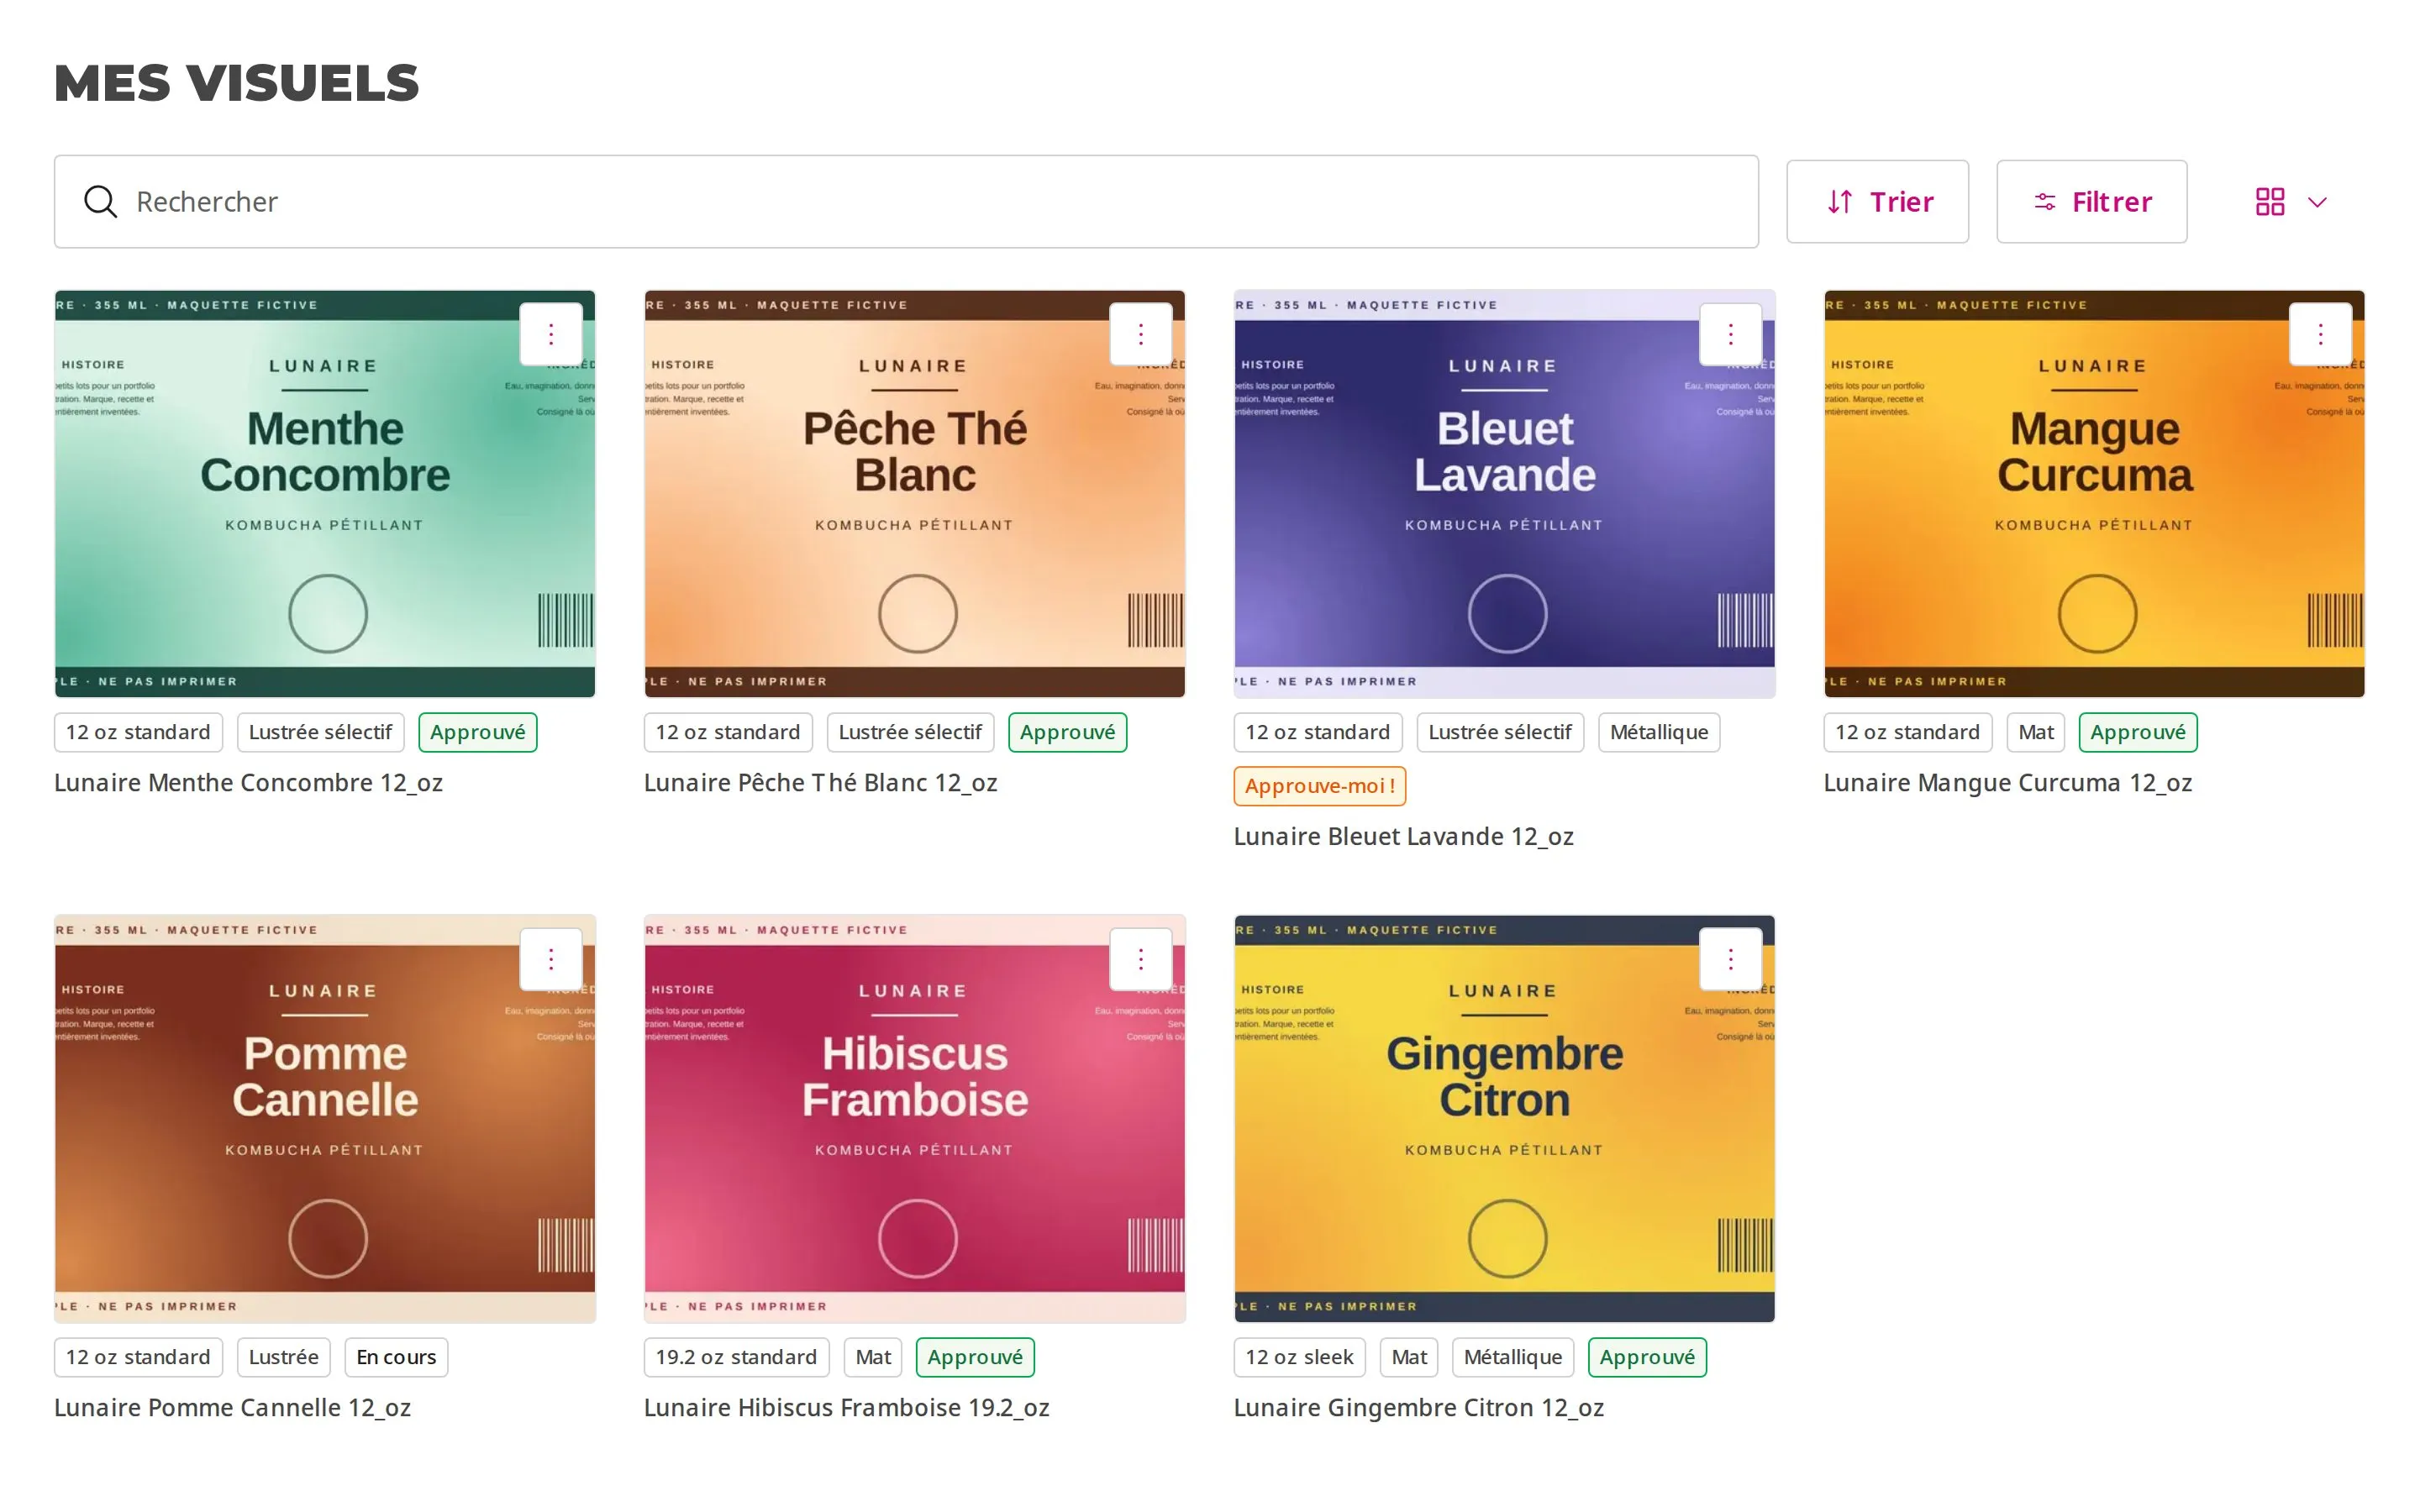Expand the view mode chevron

tap(2317, 203)
